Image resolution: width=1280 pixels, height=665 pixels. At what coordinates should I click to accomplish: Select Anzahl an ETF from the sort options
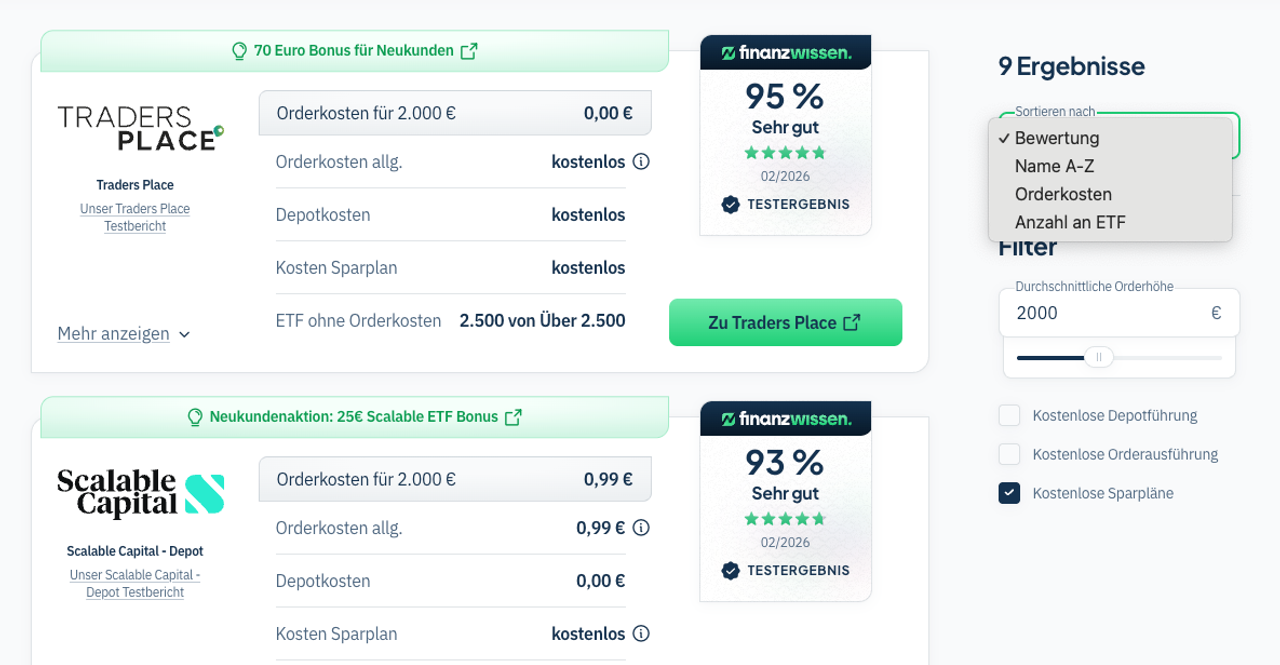pyautogui.click(x=1069, y=222)
